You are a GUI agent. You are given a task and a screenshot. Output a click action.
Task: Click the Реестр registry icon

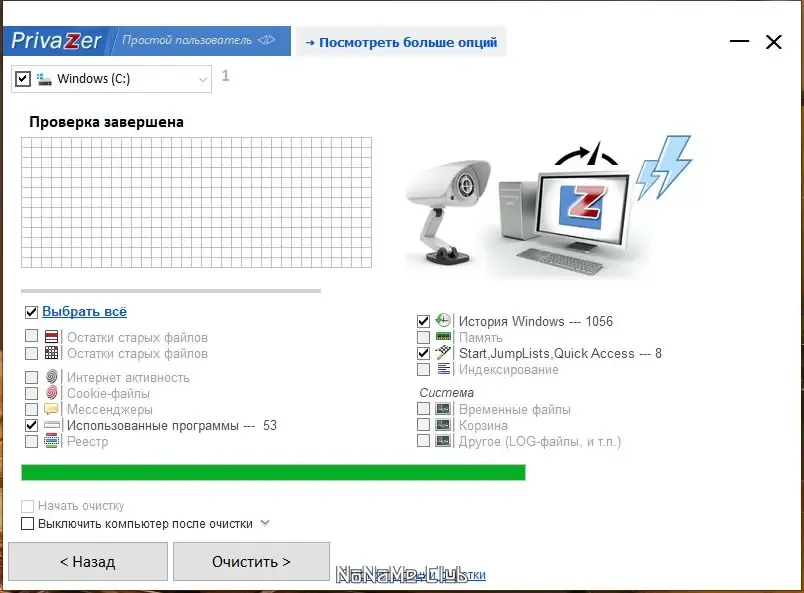pyautogui.click(x=51, y=441)
